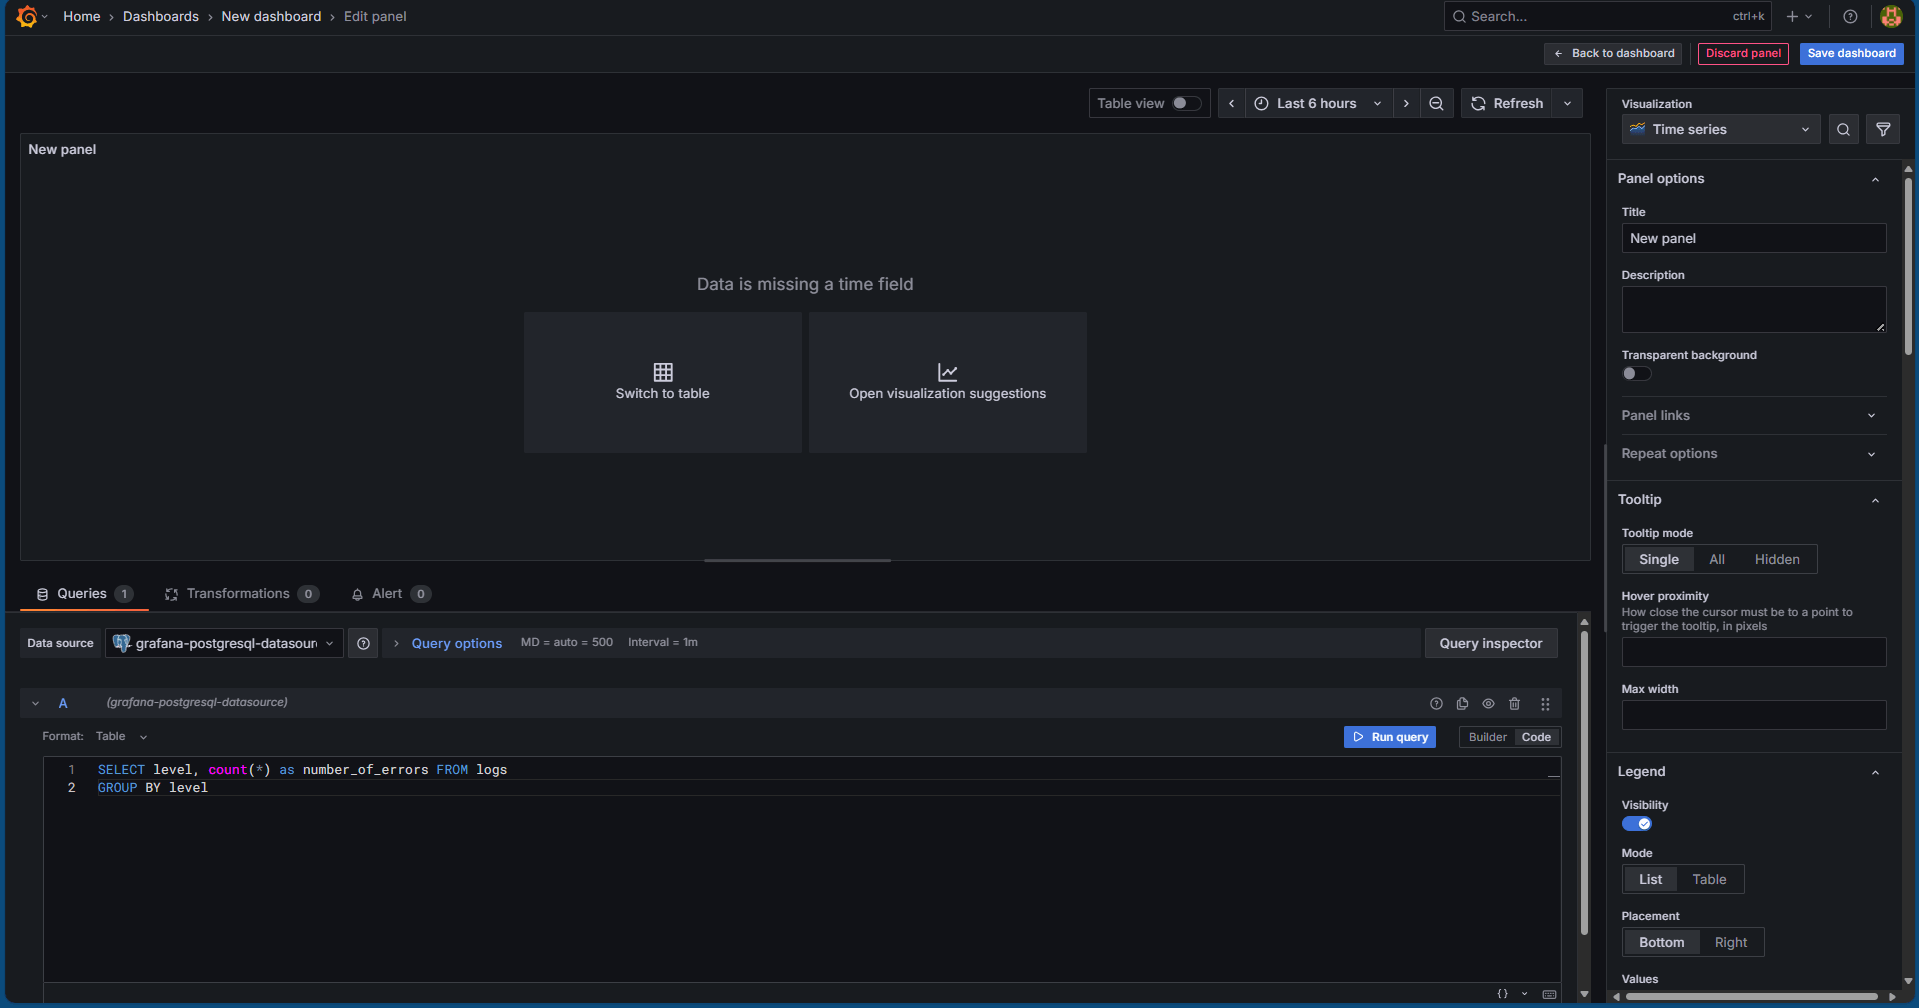
Task: Click the Search input in top bar
Action: pyautogui.click(x=1607, y=16)
